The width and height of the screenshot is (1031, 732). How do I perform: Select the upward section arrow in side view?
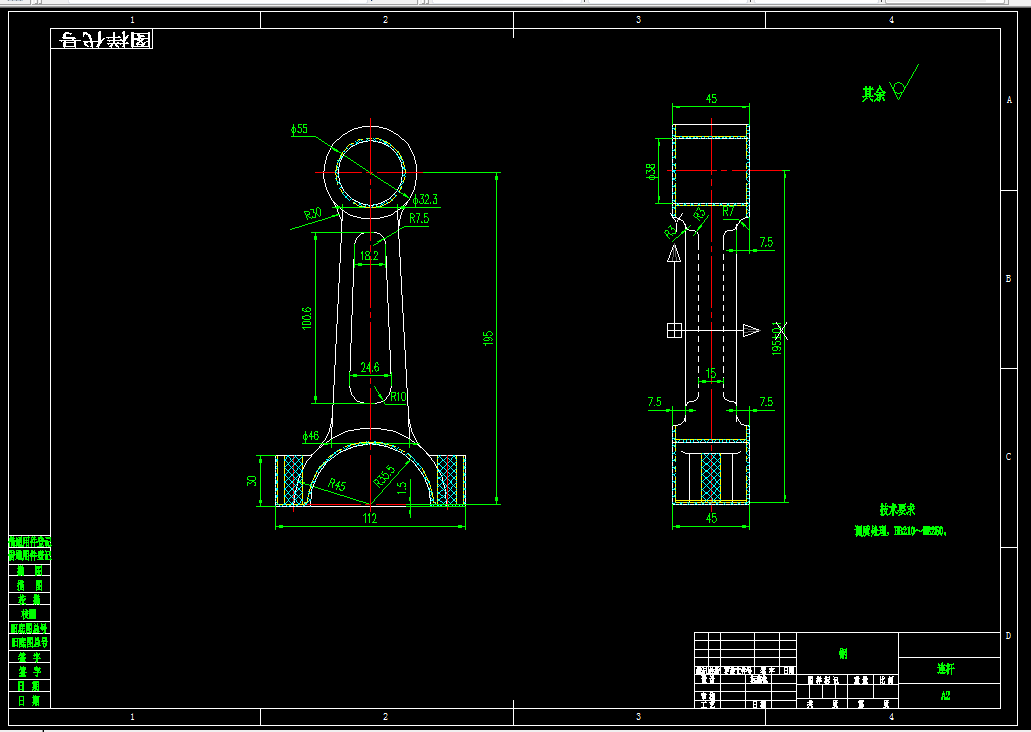(x=674, y=253)
